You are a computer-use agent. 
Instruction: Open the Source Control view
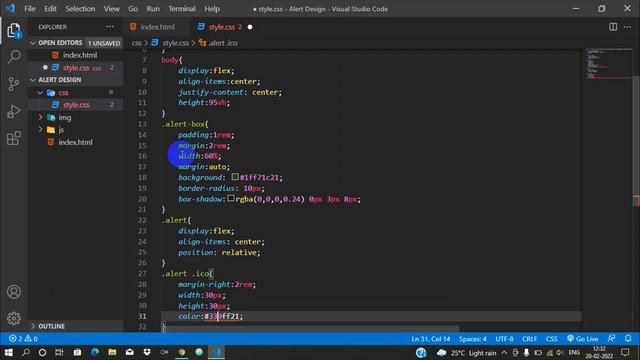pyautogui.click(x=14, y=84)
